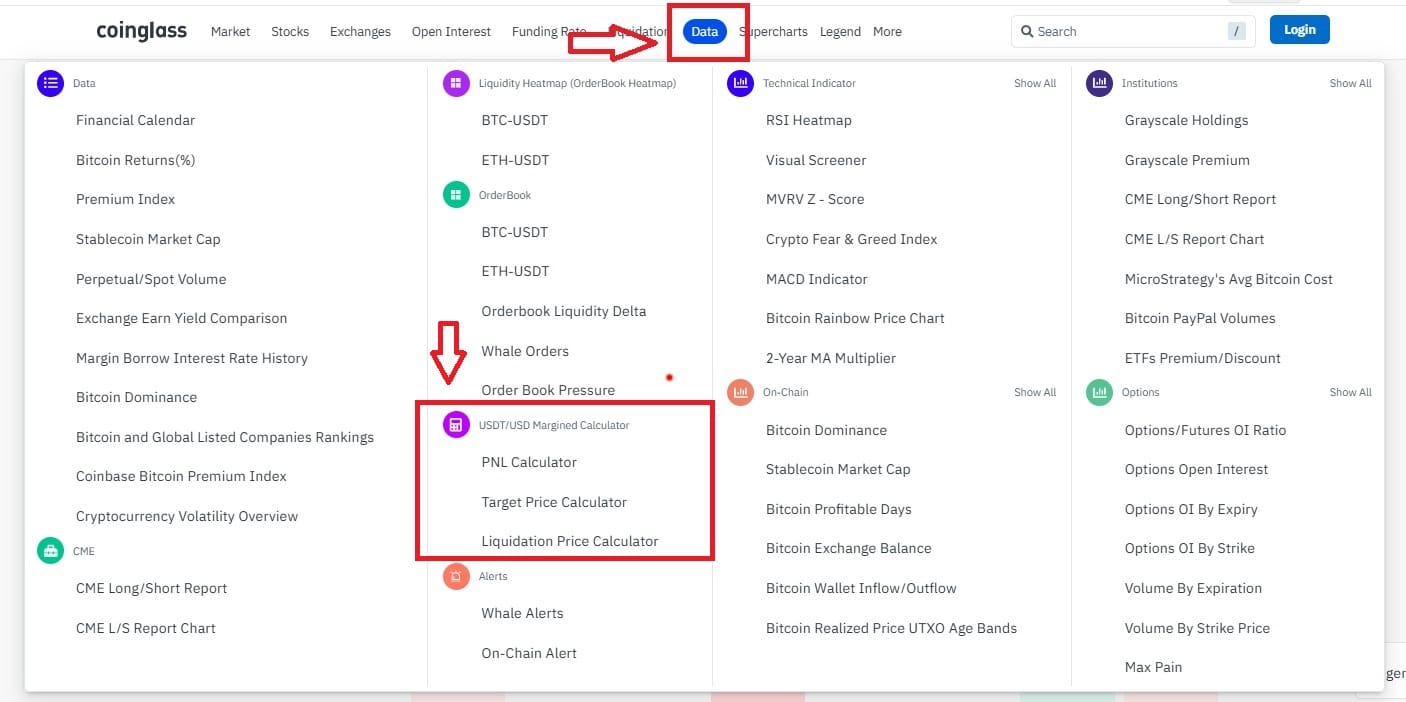Open Exchange Earn Yield Comparison

181,318
